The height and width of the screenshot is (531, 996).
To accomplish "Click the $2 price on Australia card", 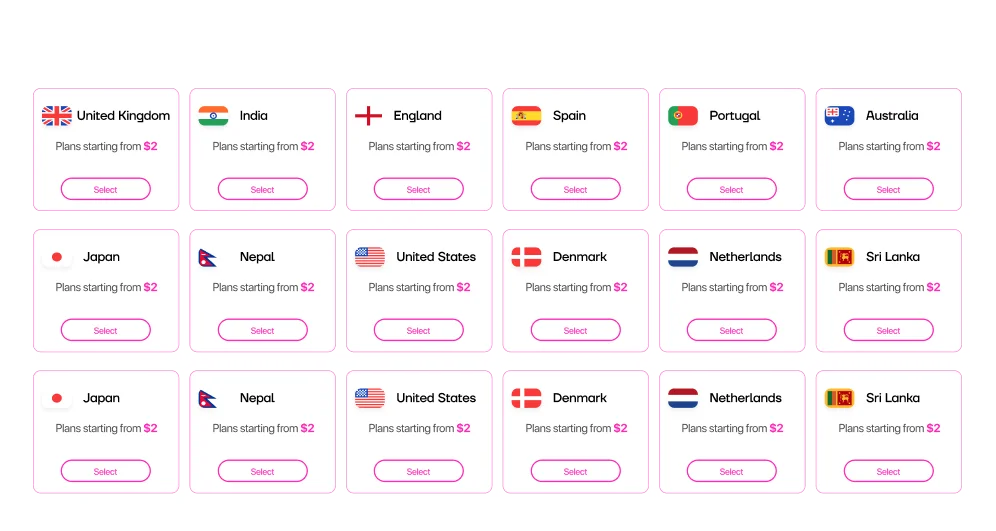I will (x=933, y=146).
